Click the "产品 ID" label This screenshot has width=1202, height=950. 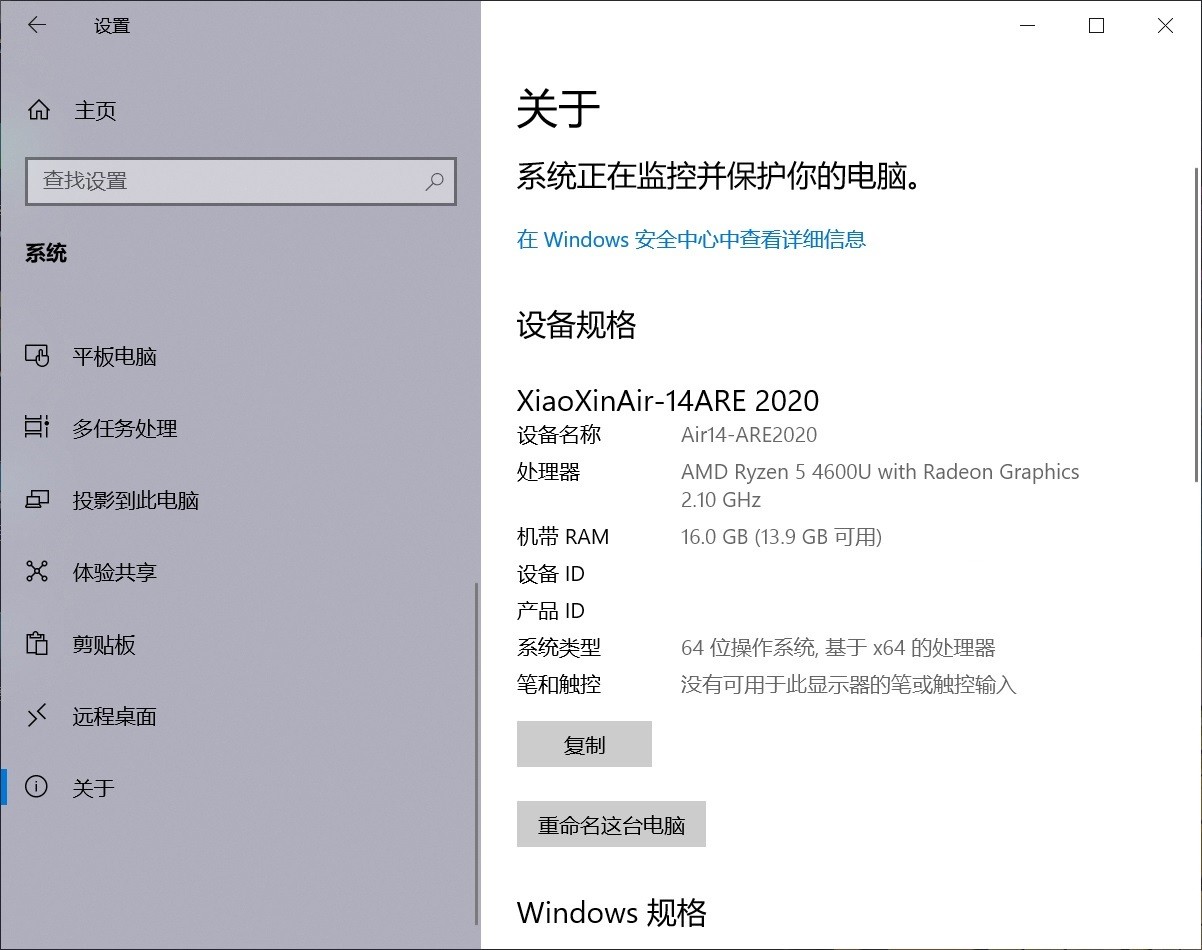[551, 611]
